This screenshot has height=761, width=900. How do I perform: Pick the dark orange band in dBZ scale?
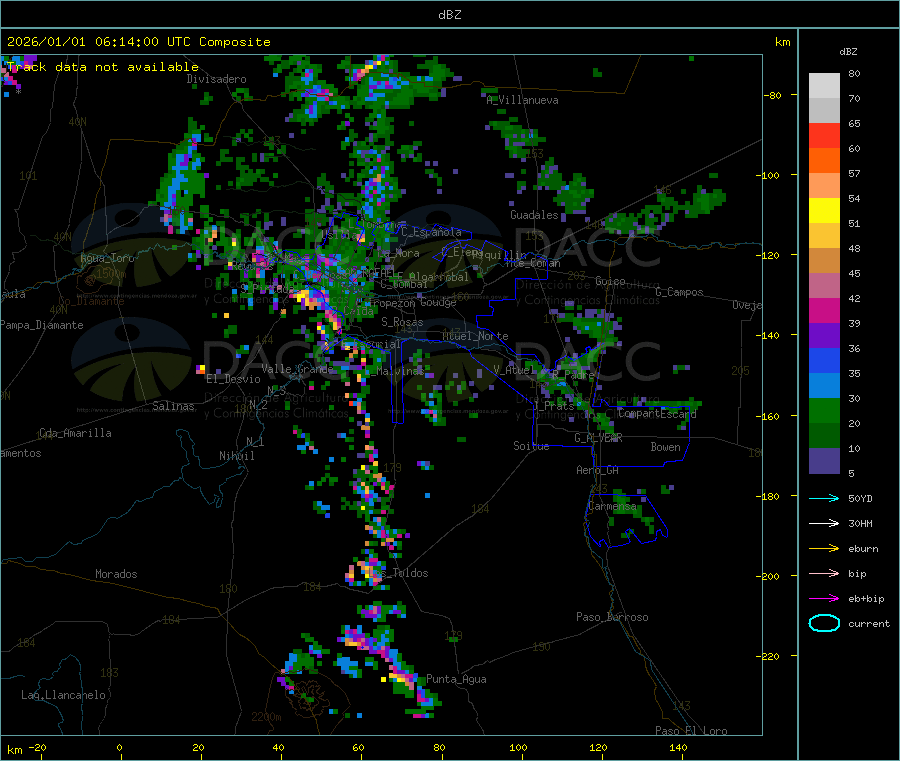point(824,161)
